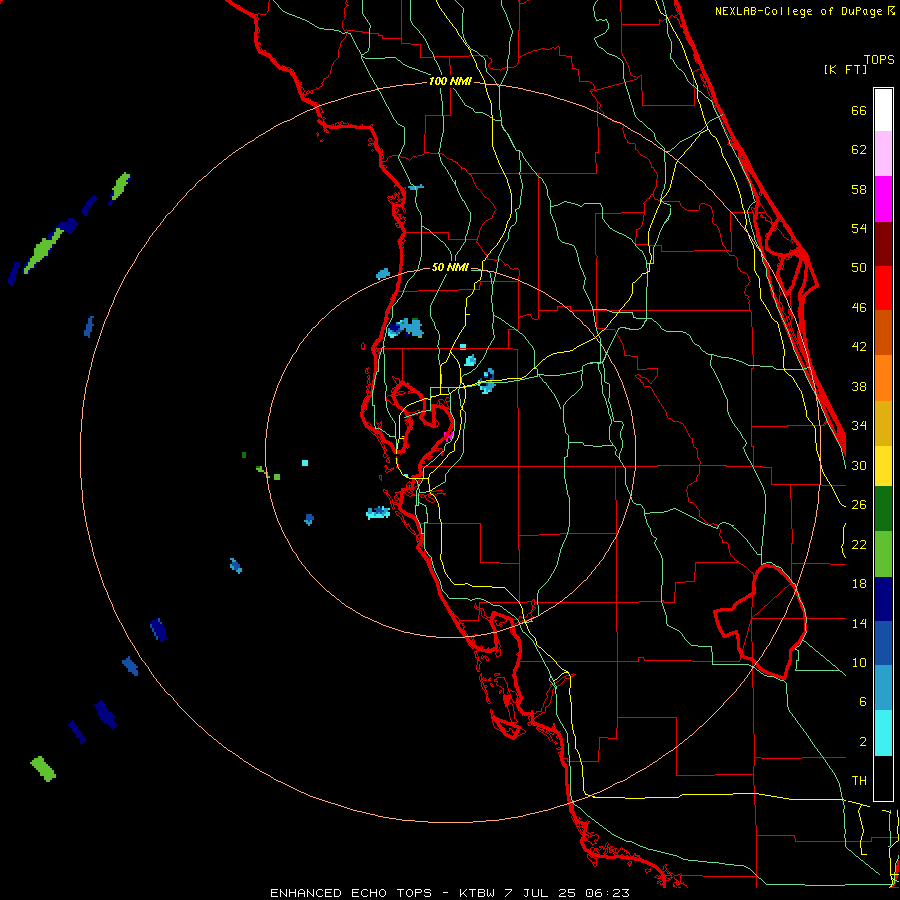Click the 58 value on the legend
The width and height of the screenshot is (900, 900).
859,189
